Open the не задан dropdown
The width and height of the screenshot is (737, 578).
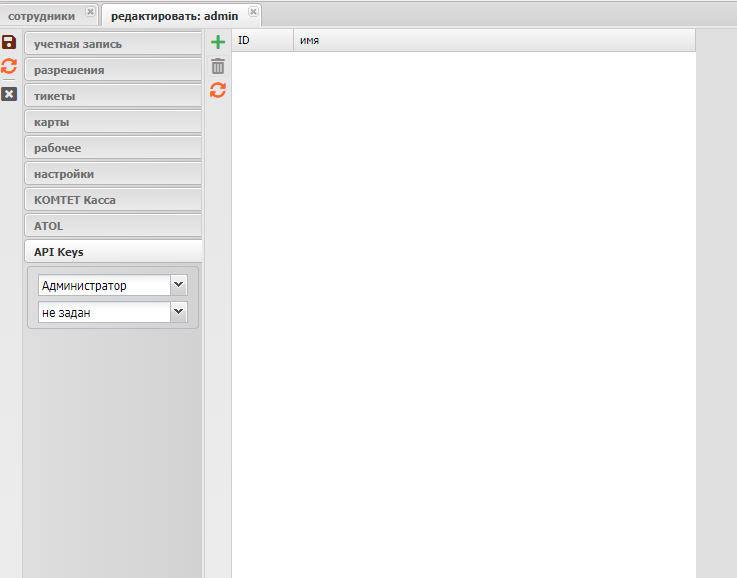pyautogui.click(x=179, y=312)
